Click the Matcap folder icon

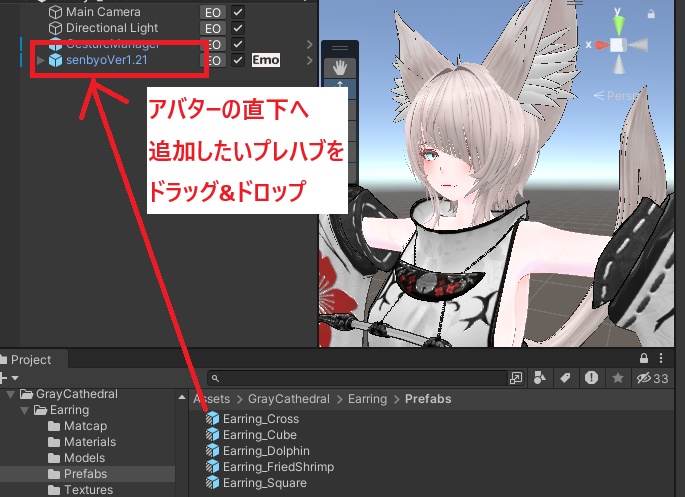pos(54,426)
